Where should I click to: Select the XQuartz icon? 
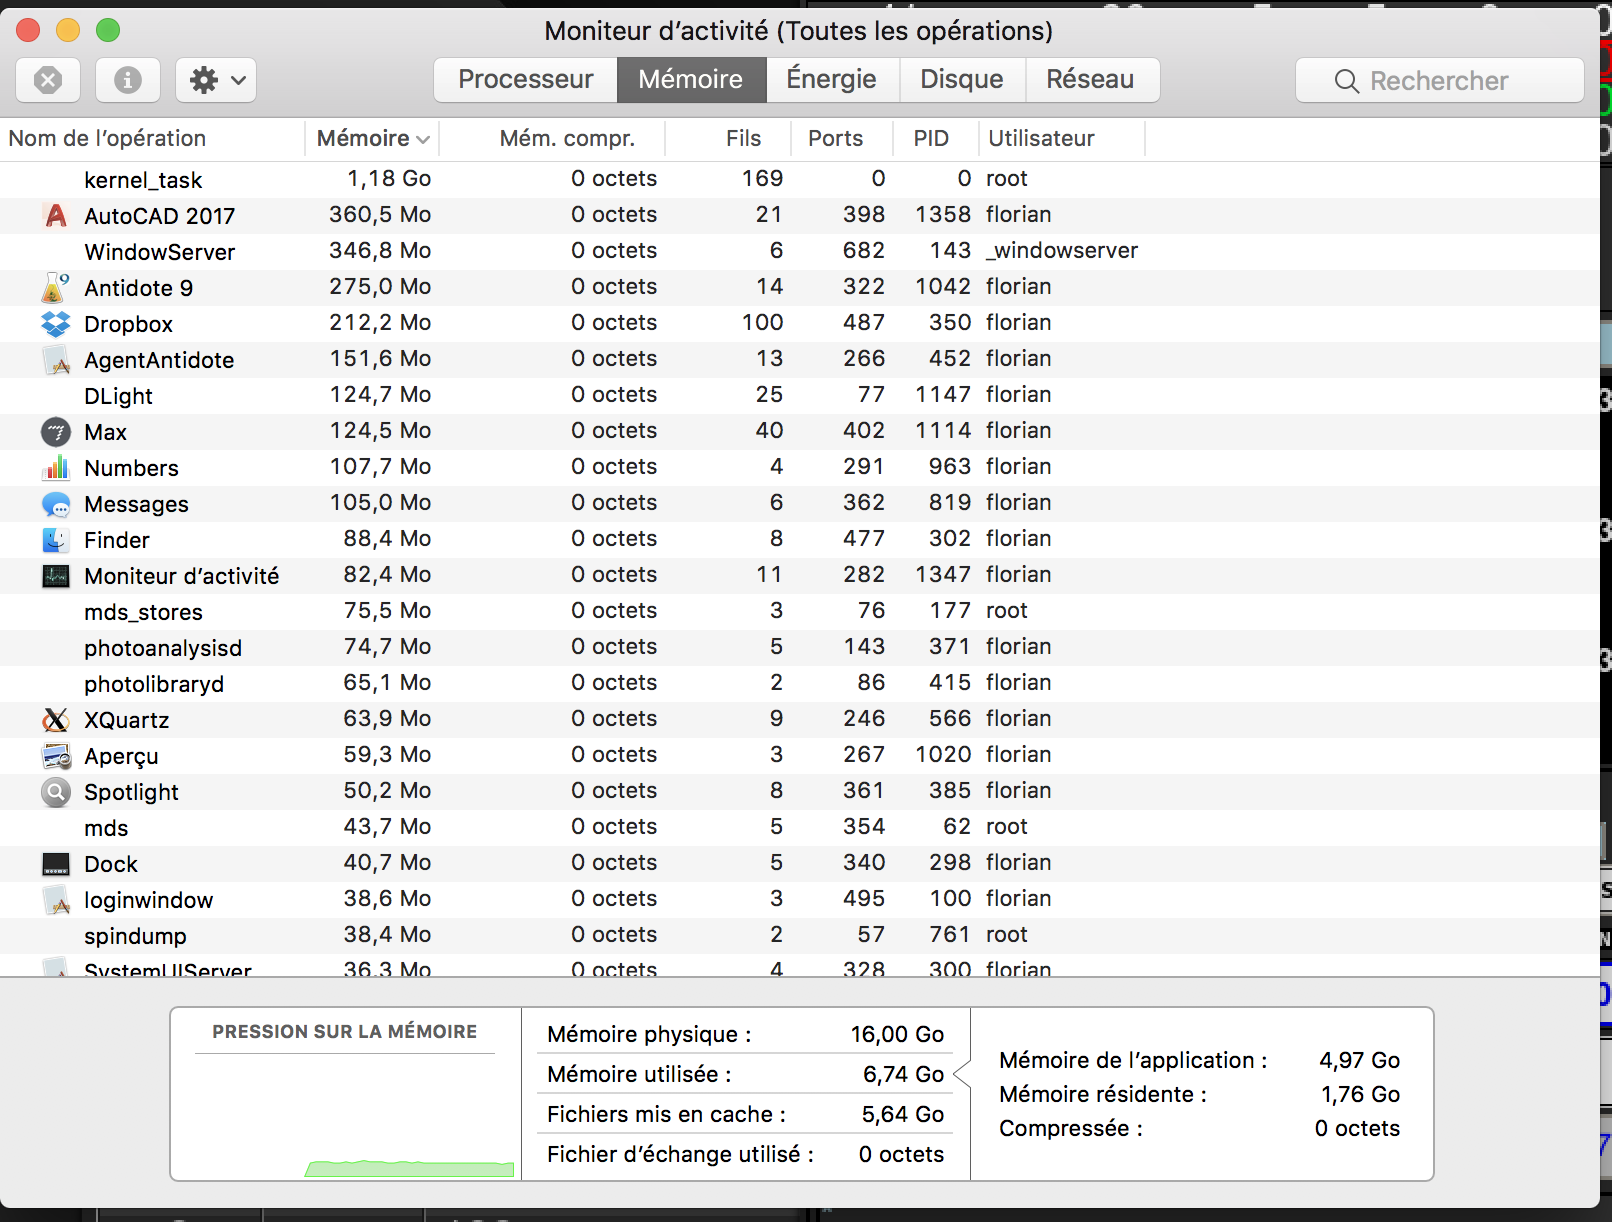[x=56, y=720]
